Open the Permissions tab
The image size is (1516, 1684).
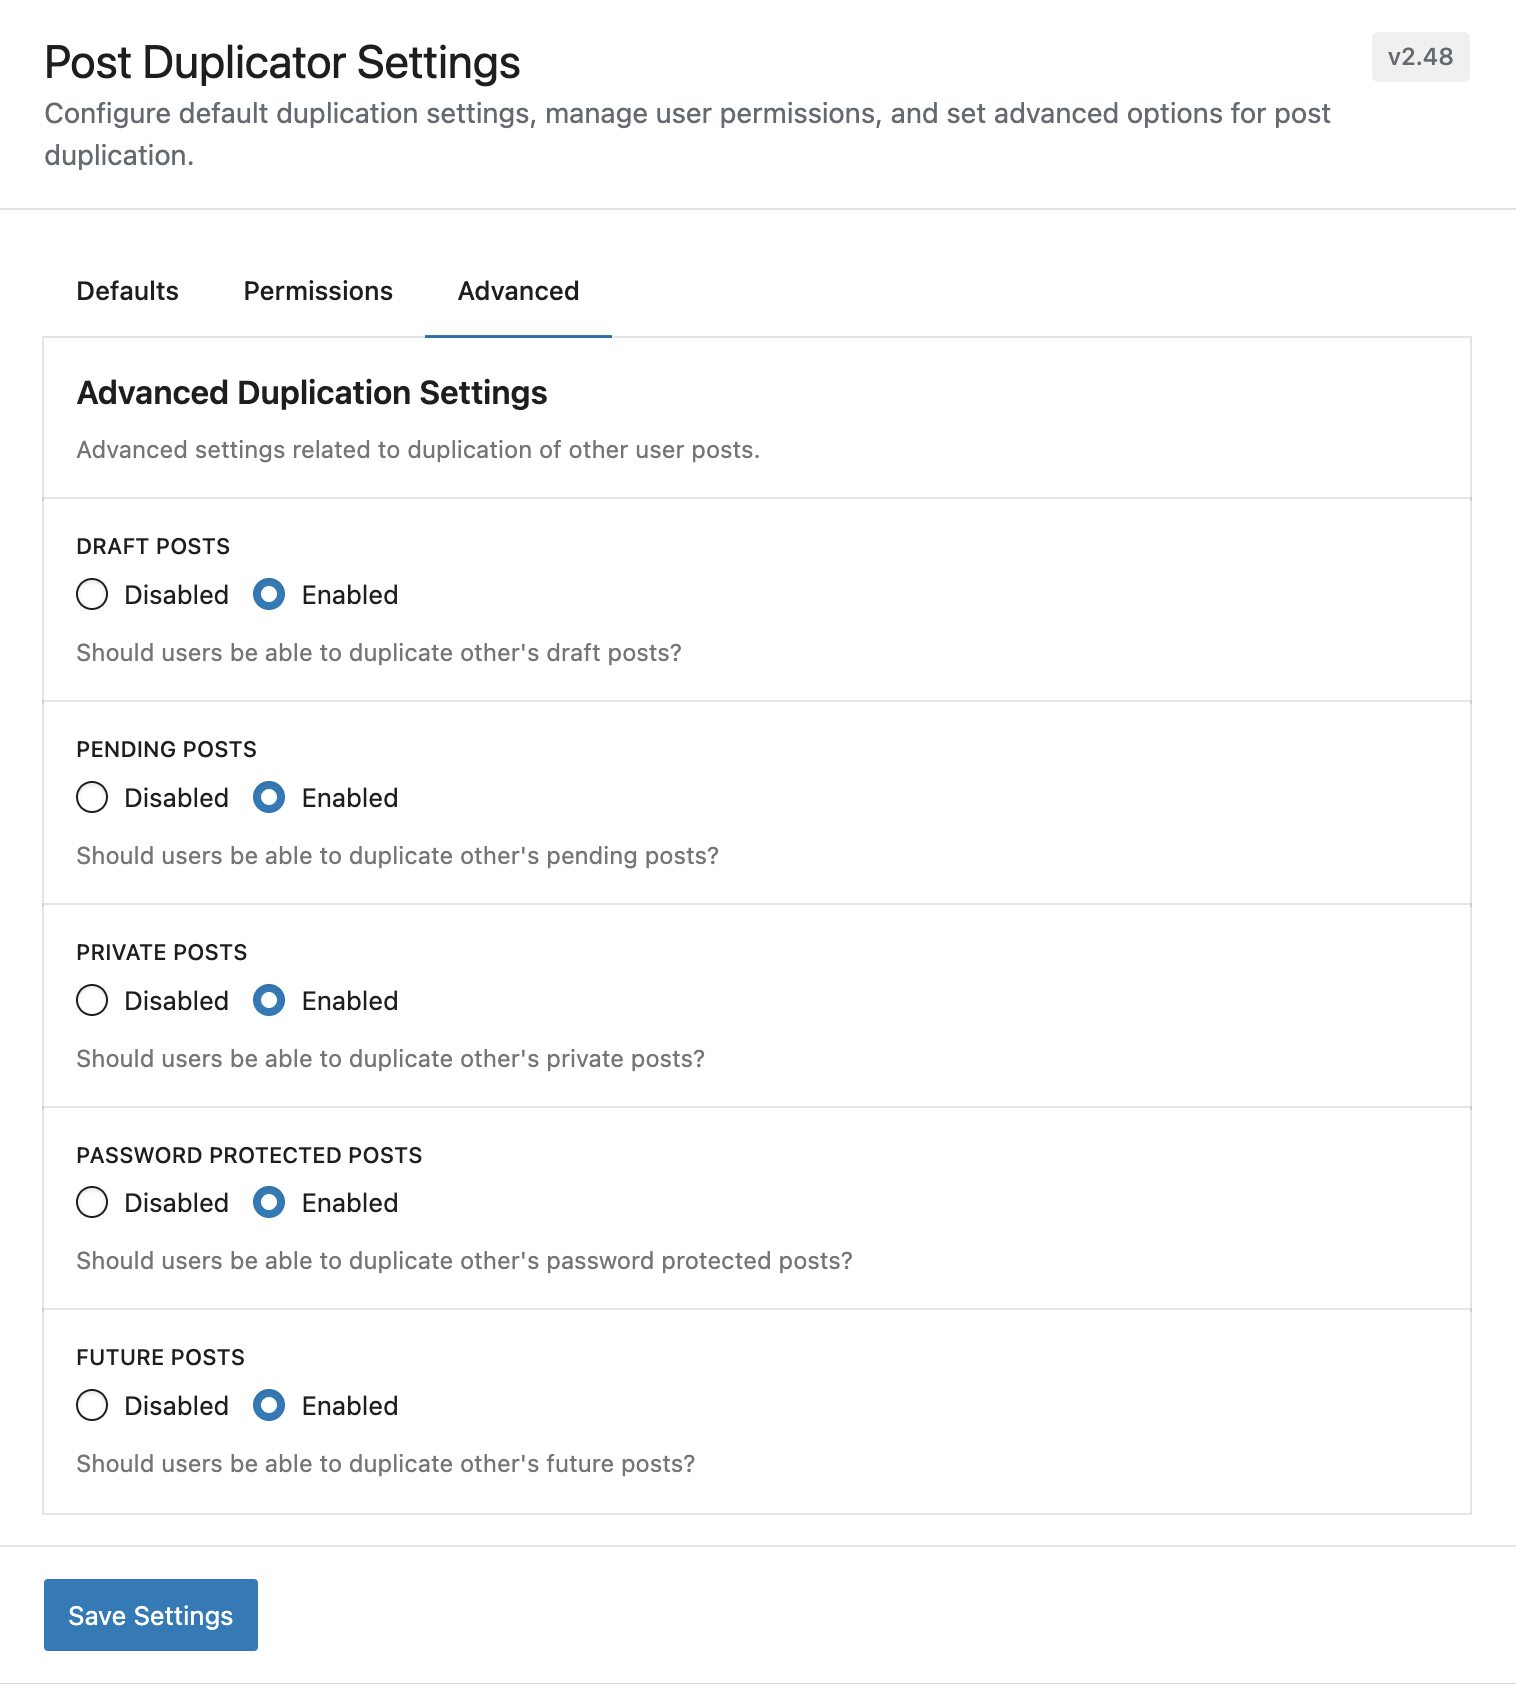(317, 291)
